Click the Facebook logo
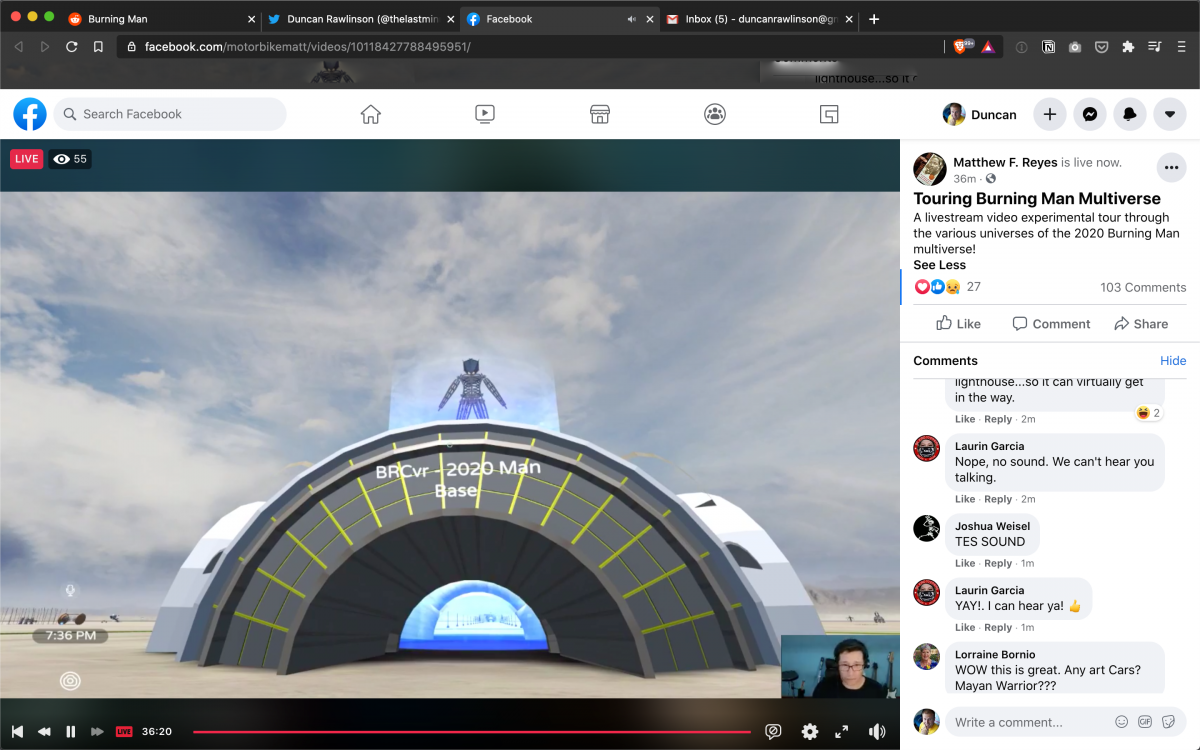Viewport: 1200px width, 750px height. click(x=30, y=114)
